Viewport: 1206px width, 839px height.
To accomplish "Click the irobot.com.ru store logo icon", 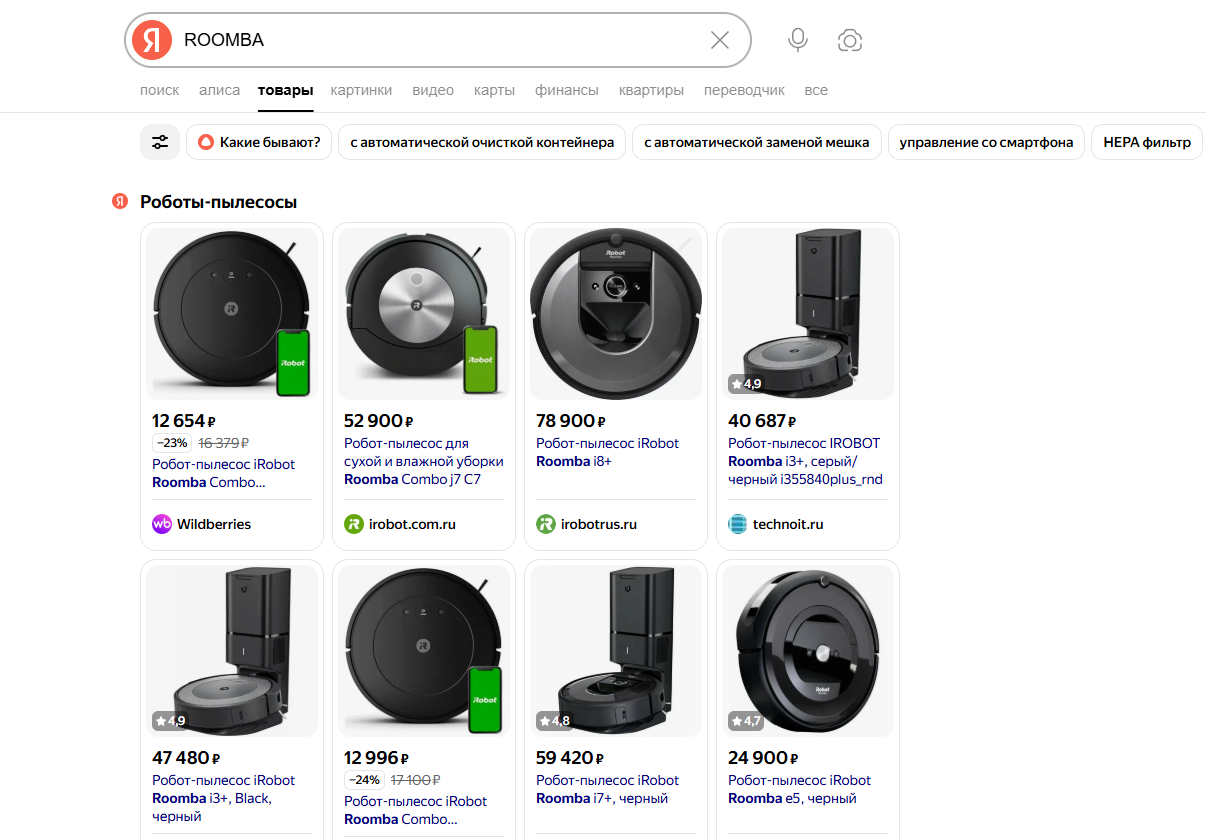I will [x=354, y=524].
